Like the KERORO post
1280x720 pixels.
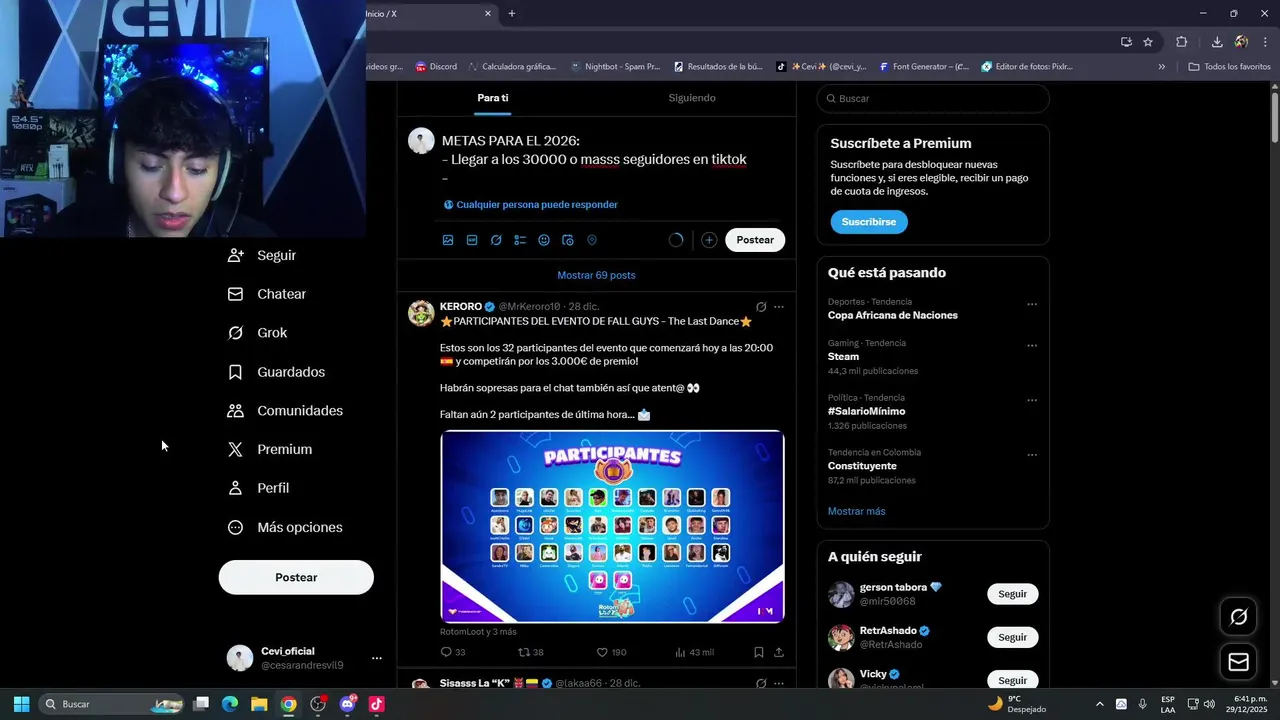click(611, 652)
